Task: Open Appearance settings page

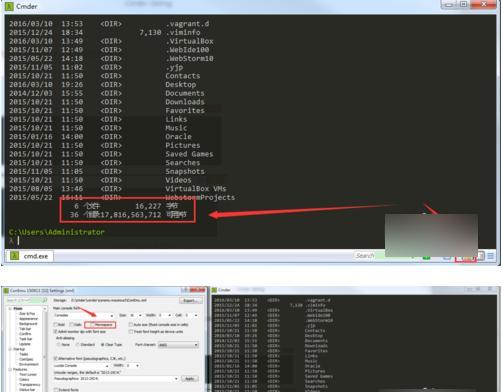Action: coord(28,319)
